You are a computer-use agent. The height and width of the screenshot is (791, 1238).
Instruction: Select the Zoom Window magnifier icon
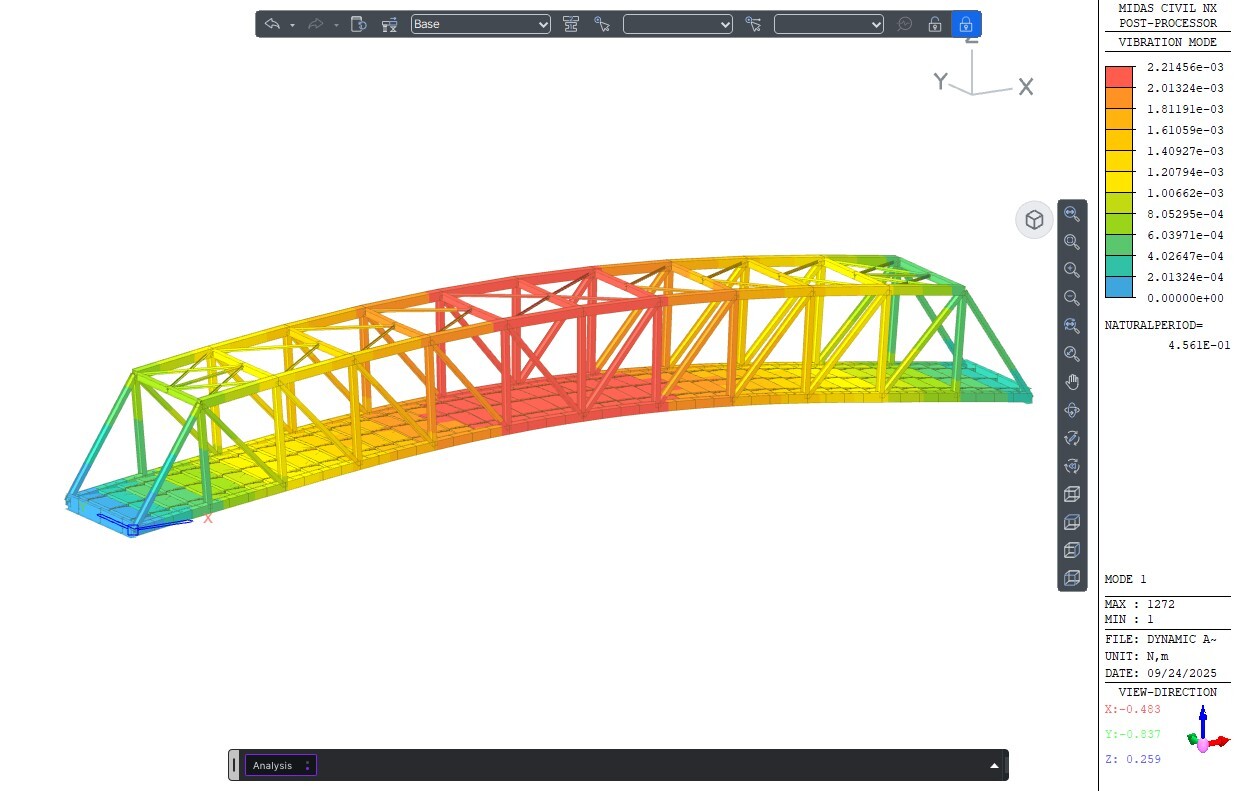coord(1072,242)
